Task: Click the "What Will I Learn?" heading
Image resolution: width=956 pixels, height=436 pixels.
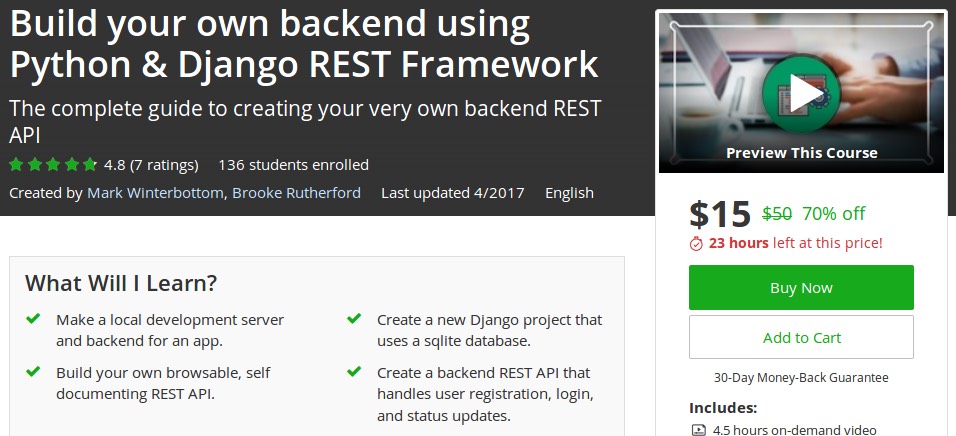Action: point(121,283)
